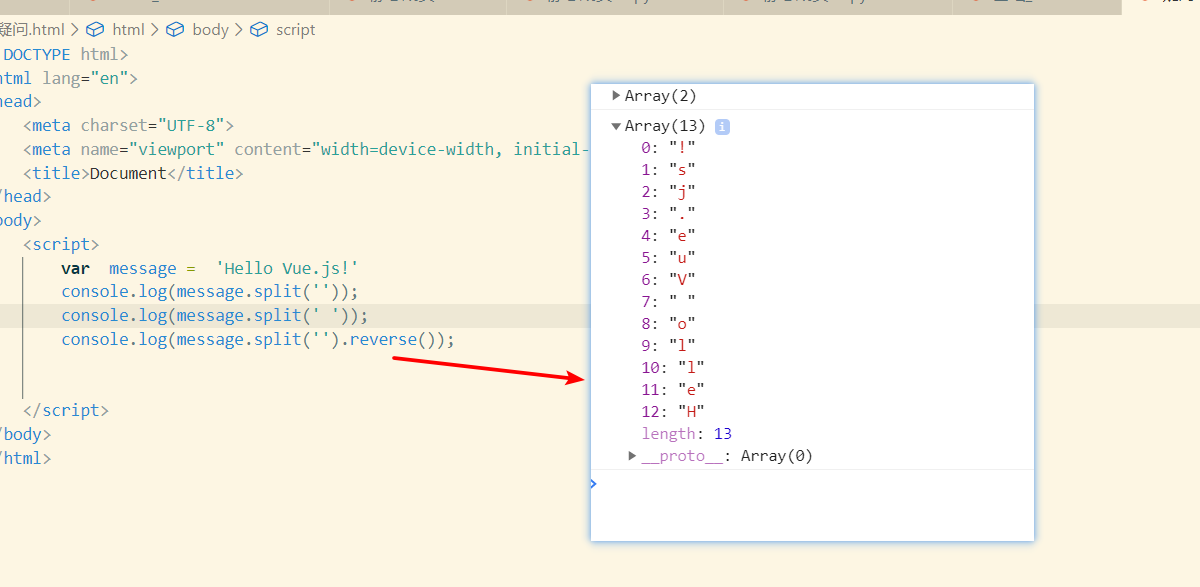Click array entry 1: "s"
Screen dimensions: 1200x587
point(668,170)
